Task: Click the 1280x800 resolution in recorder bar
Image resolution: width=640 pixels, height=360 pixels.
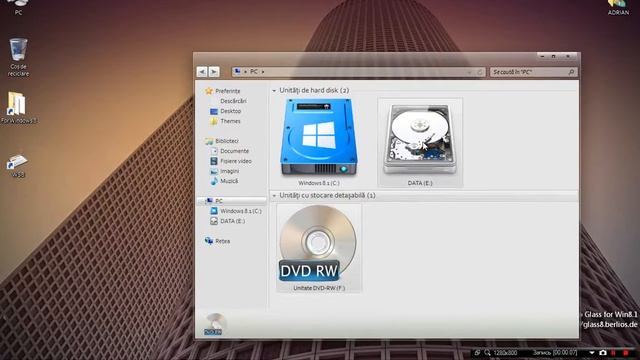Action: (x=505, y=353)
